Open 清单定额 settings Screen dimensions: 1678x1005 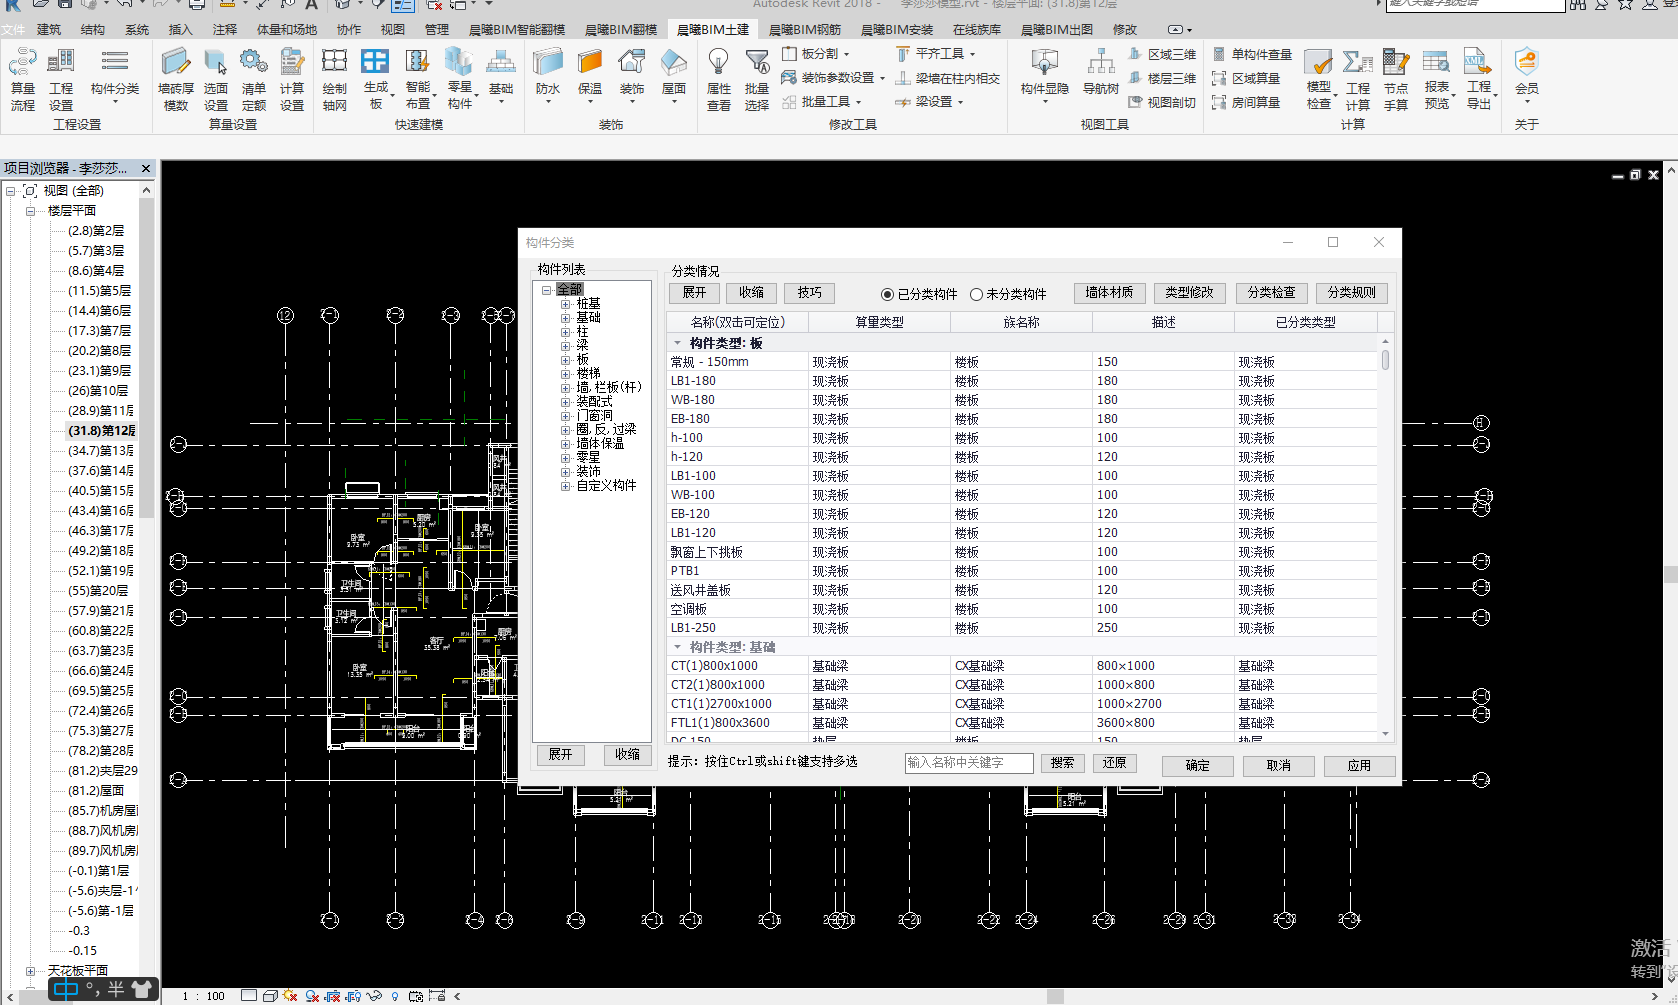(x=254, y=79)
